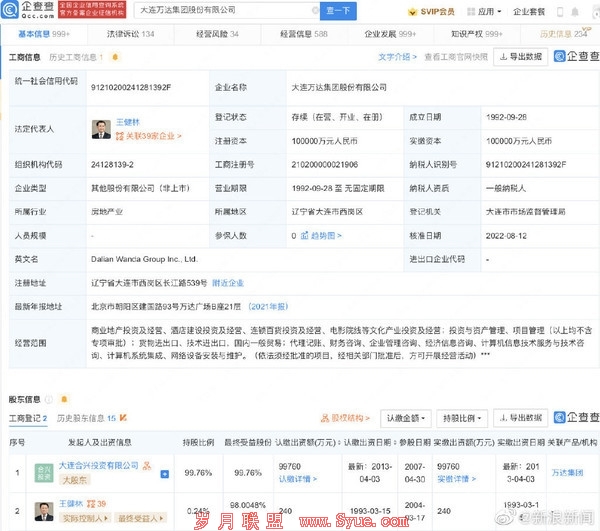The height and width of the screenshot is (531, 600).
Task: Select the 历史股东信息 15 tab
Action: [86, 418]
